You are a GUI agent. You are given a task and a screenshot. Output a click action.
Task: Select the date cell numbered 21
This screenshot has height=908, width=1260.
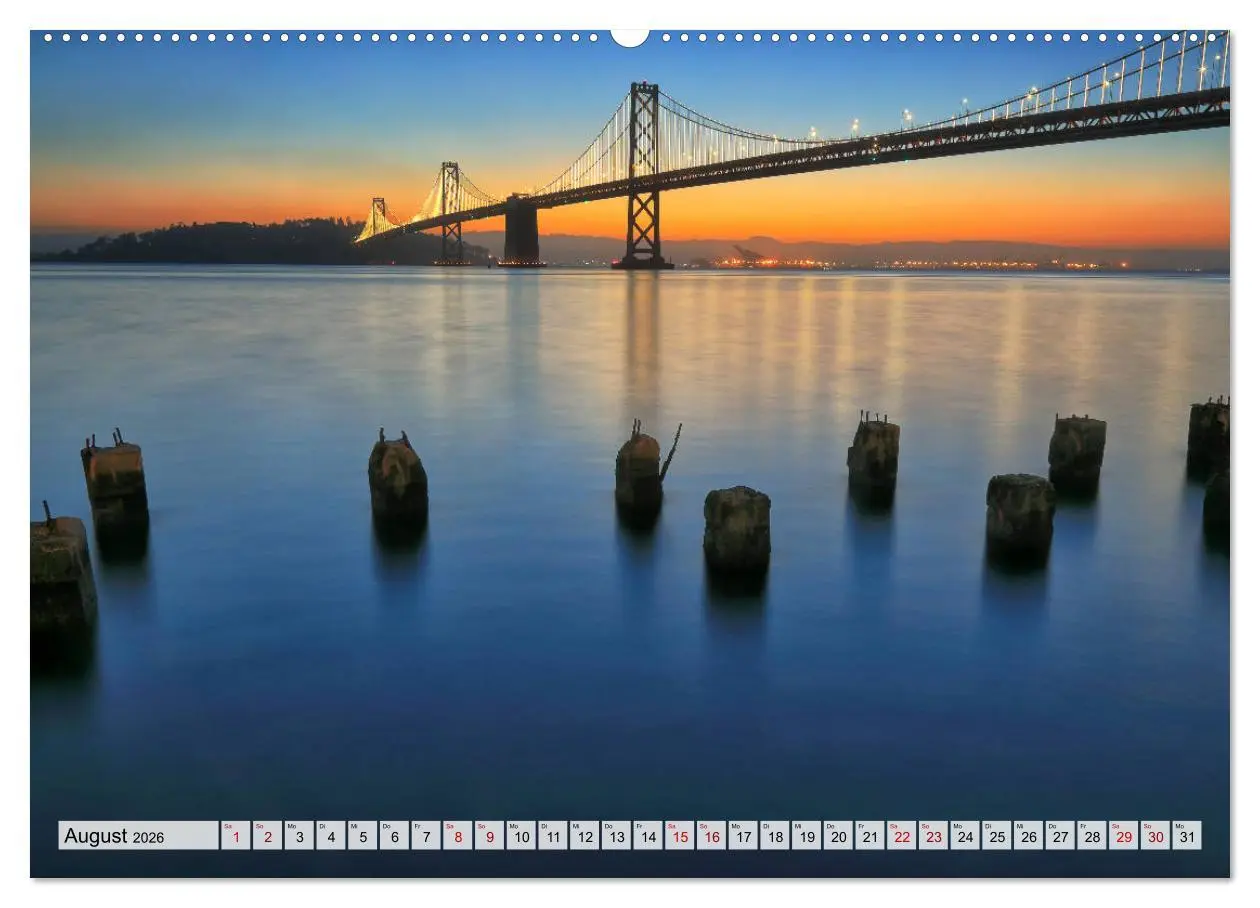coord(869,836)
